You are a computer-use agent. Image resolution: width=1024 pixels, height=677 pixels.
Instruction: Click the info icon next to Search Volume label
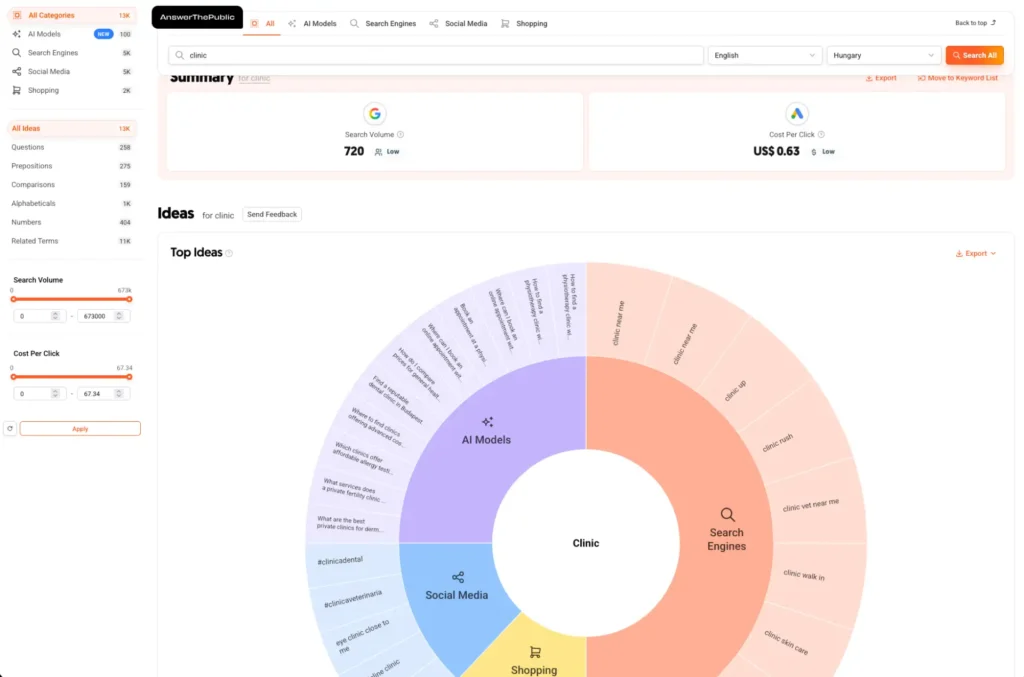click(x=401, y=134)
